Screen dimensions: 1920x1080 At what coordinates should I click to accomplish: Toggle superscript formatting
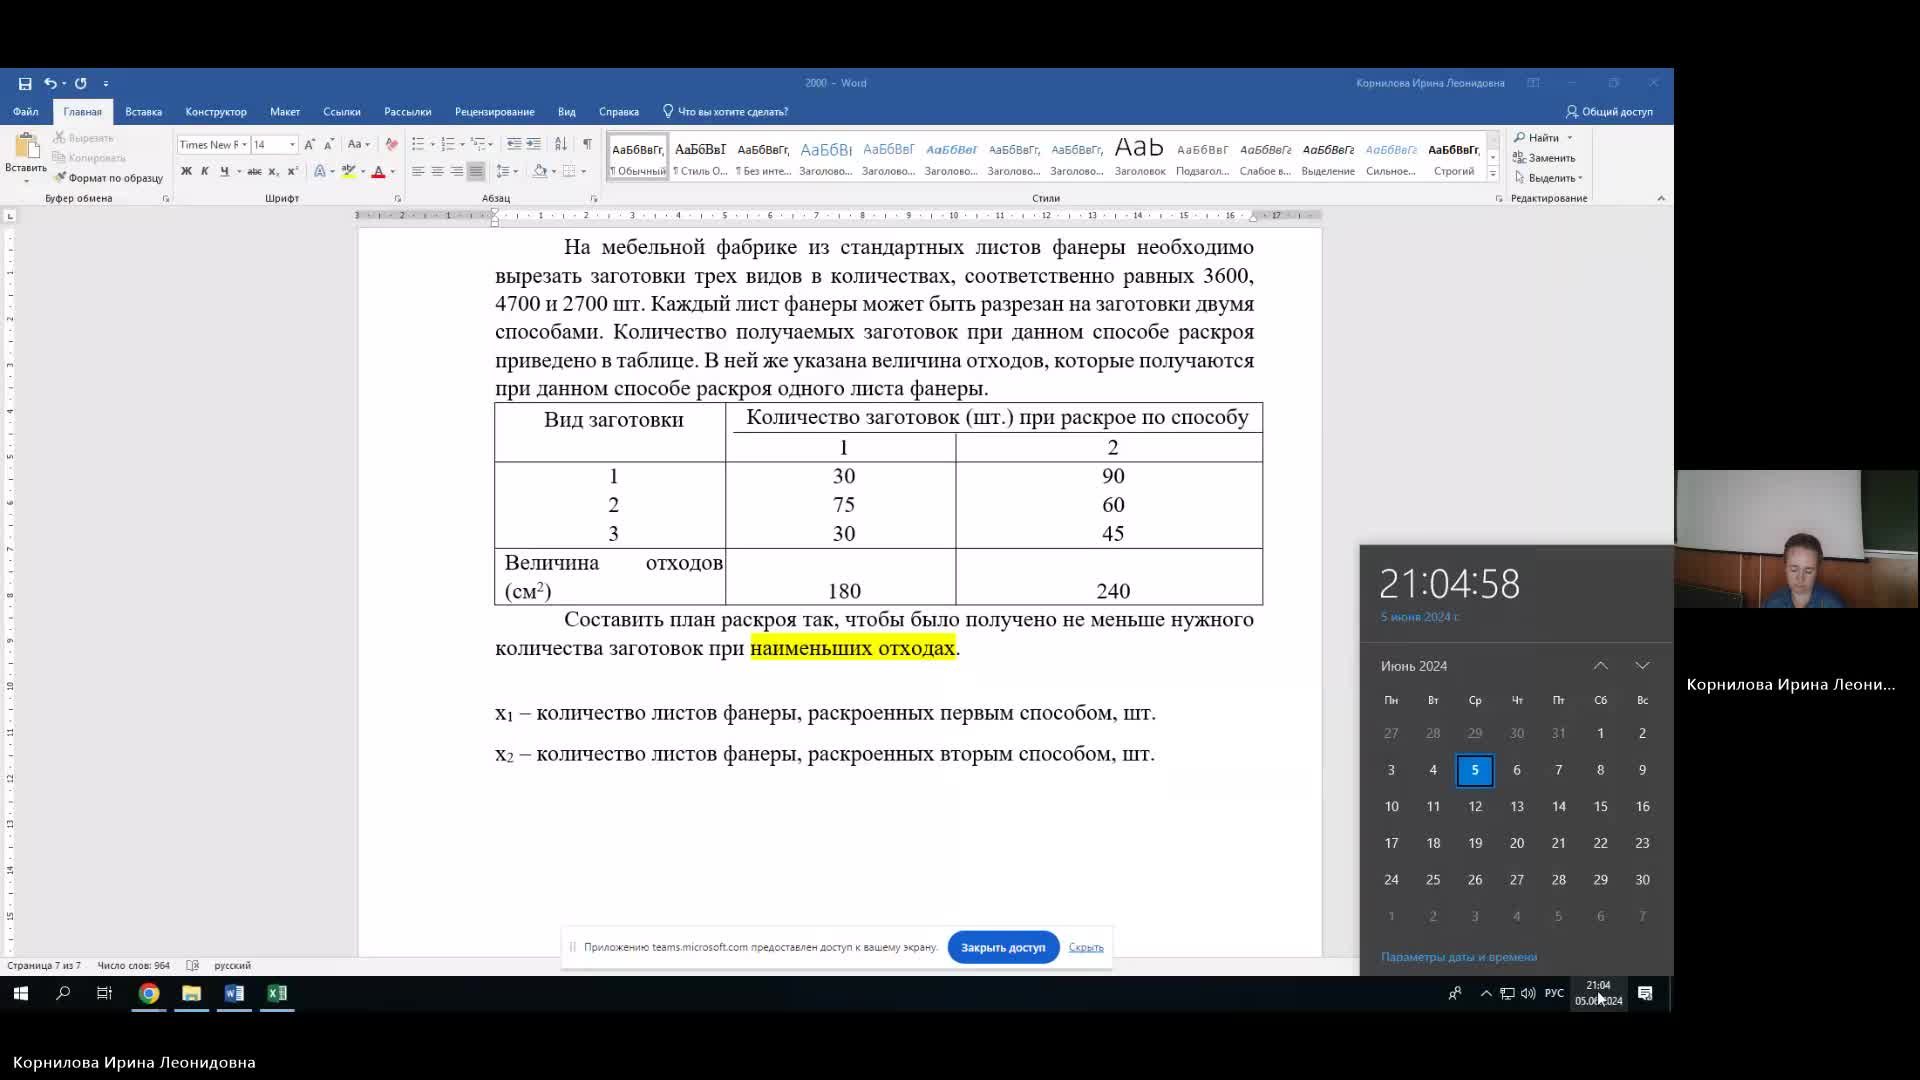(x=292, y=171)
